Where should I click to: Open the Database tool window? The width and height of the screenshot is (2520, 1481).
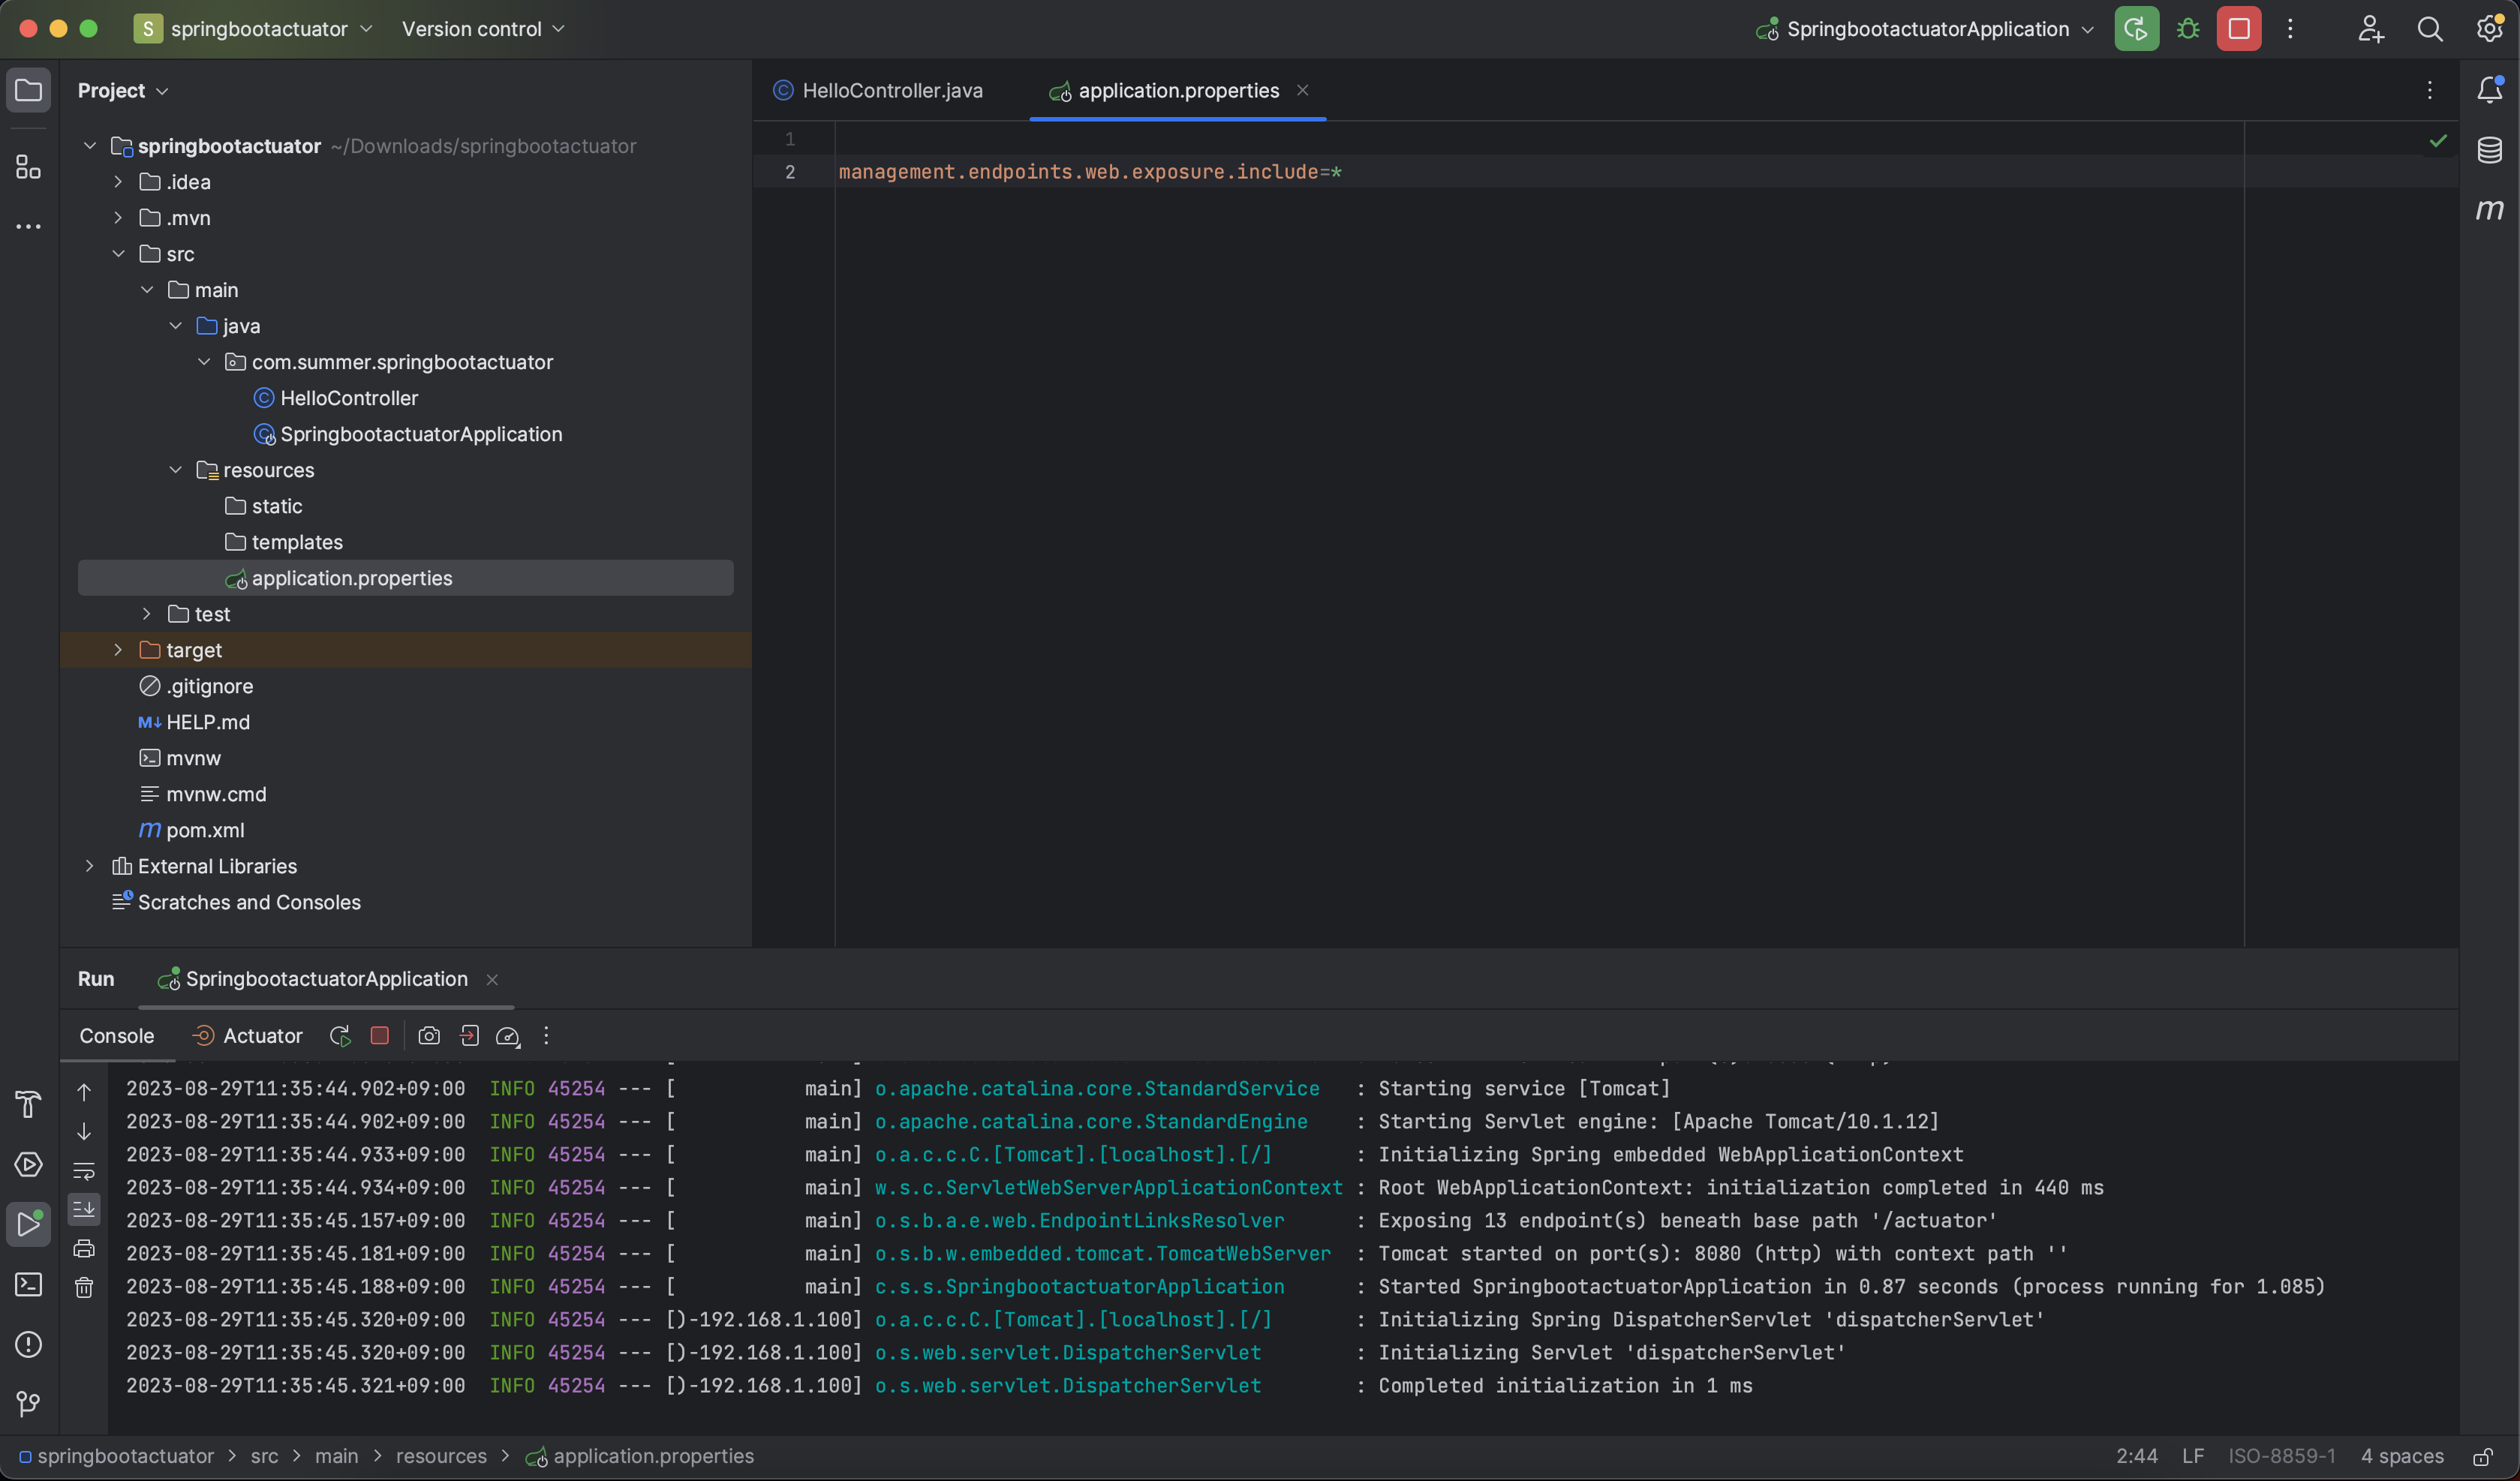point(2490,150)
